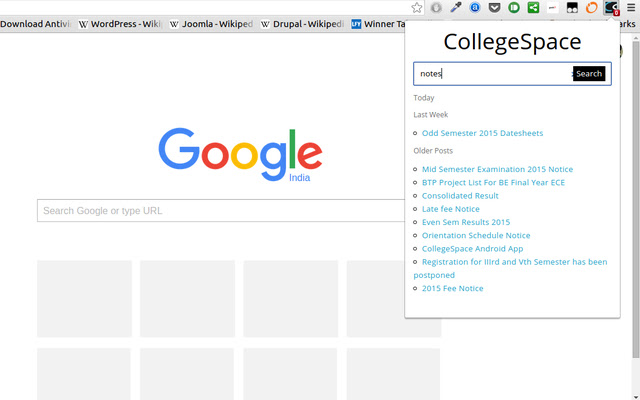This screenshot has width=640, height=400.
Task: Open the Late fee Notice link
Action: (451, 209)
